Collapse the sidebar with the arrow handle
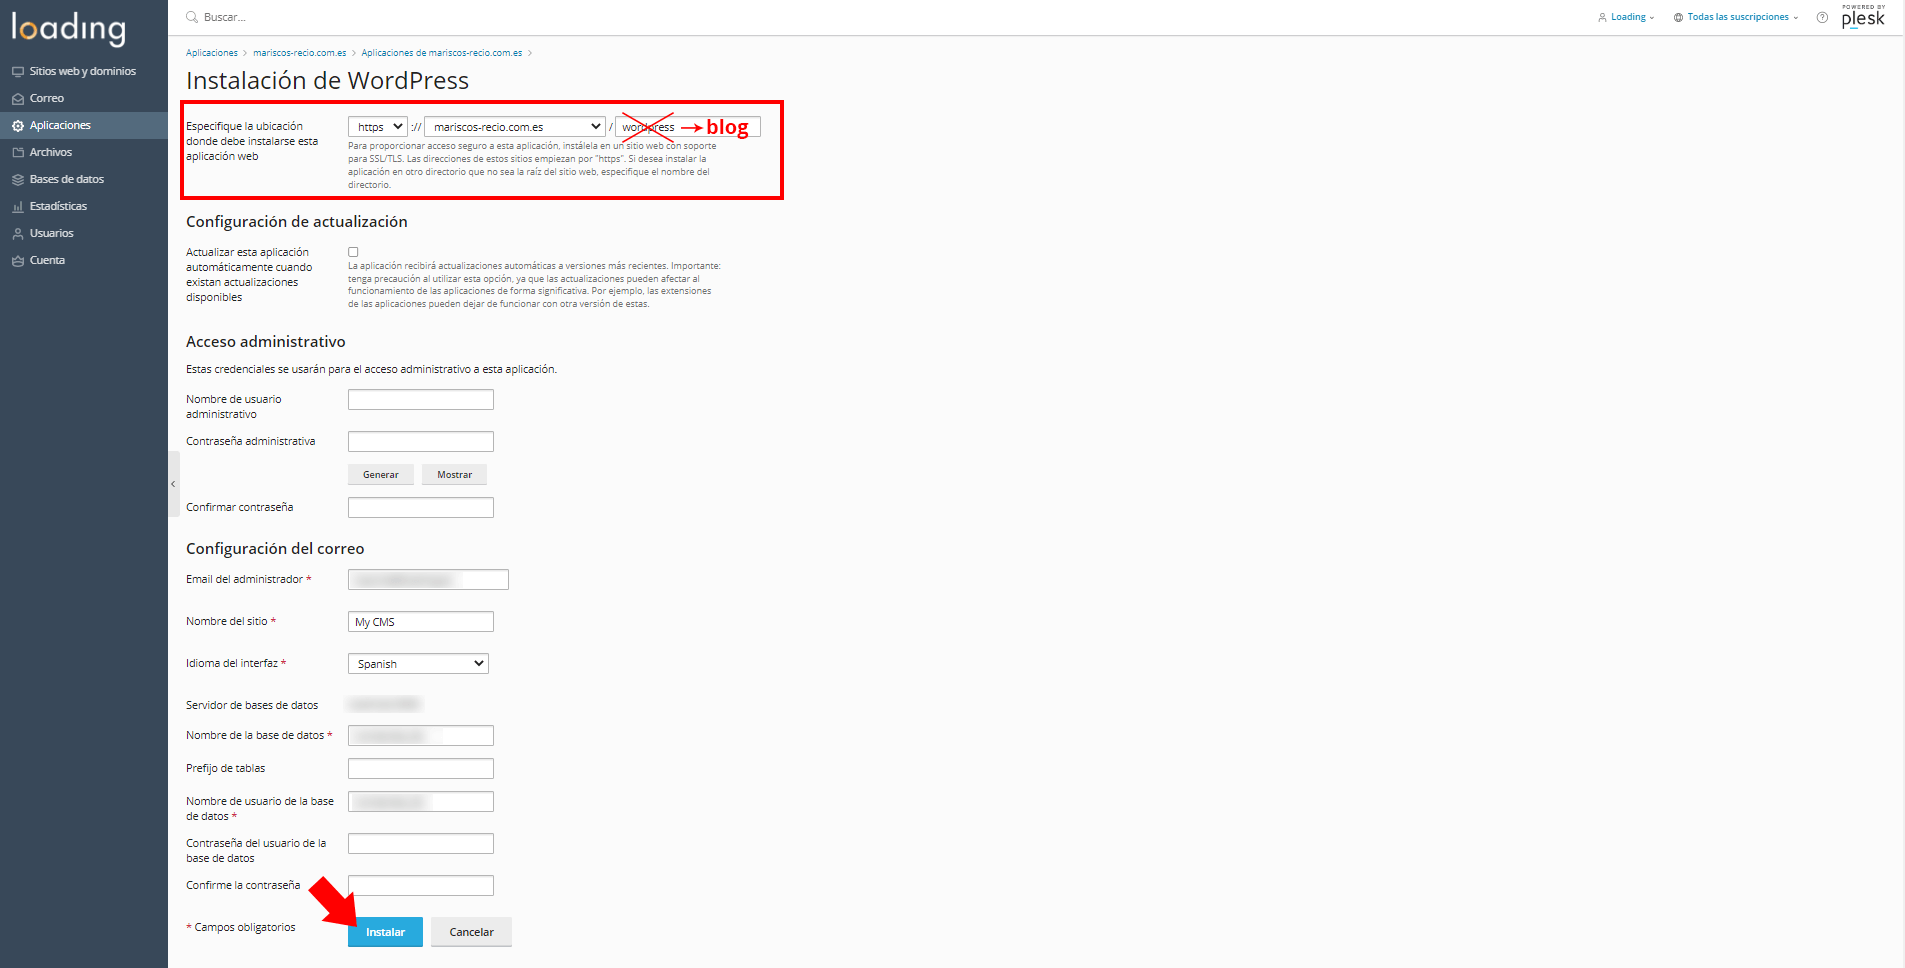 click(173, 484)
